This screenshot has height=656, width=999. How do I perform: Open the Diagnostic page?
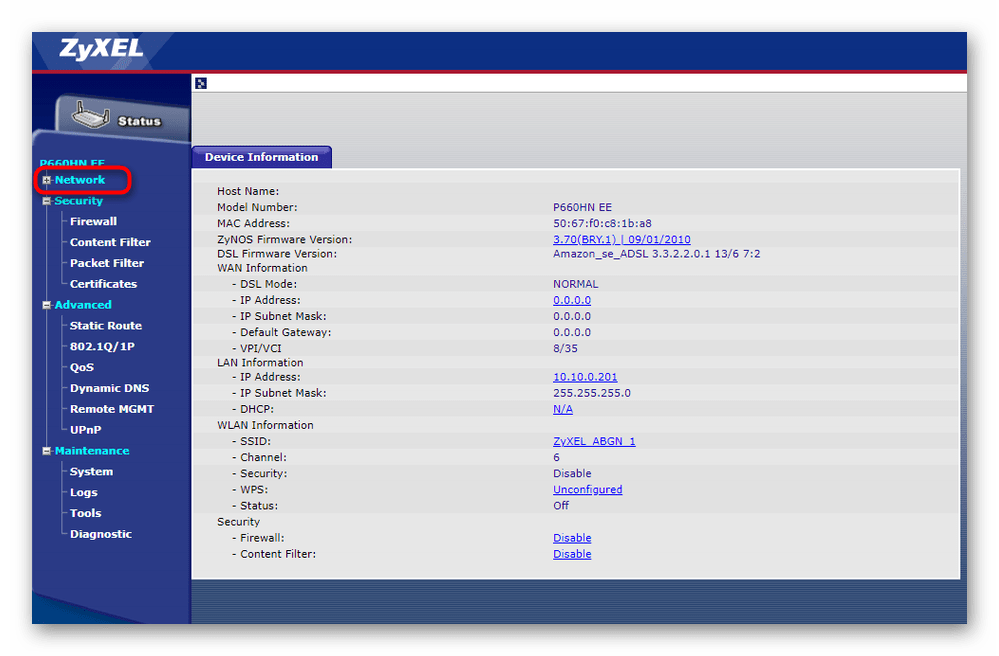click(100, 534)
